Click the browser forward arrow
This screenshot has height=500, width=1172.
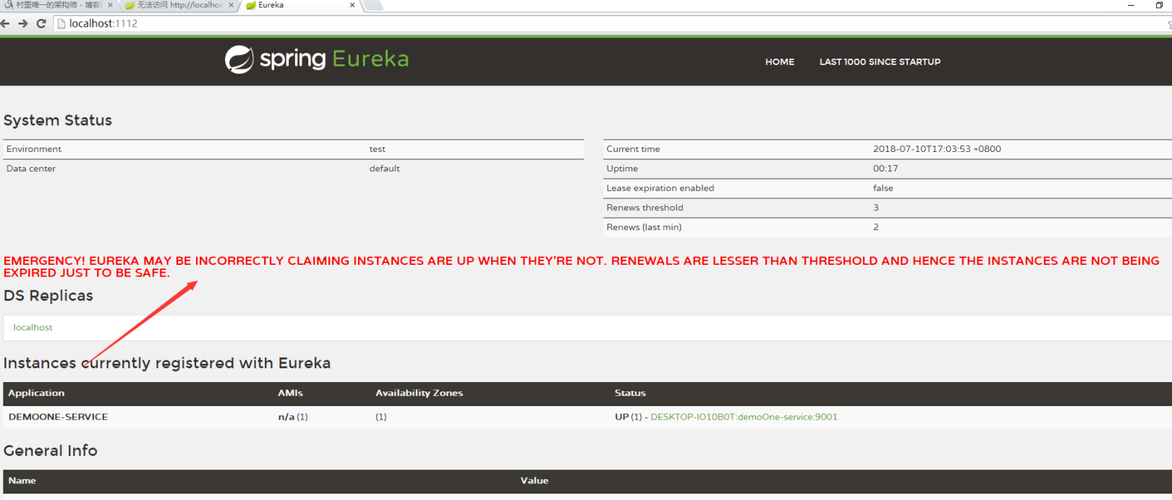[22, 23]
